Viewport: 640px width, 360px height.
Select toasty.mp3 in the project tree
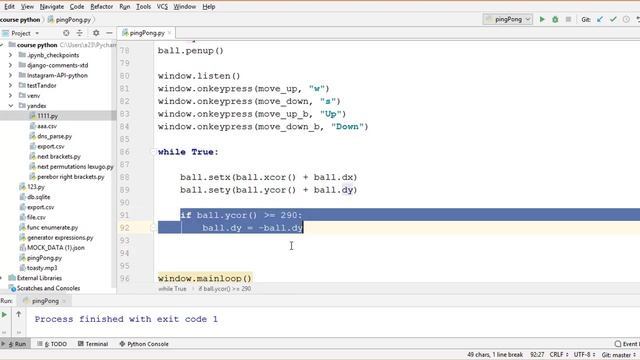[42, 268]
